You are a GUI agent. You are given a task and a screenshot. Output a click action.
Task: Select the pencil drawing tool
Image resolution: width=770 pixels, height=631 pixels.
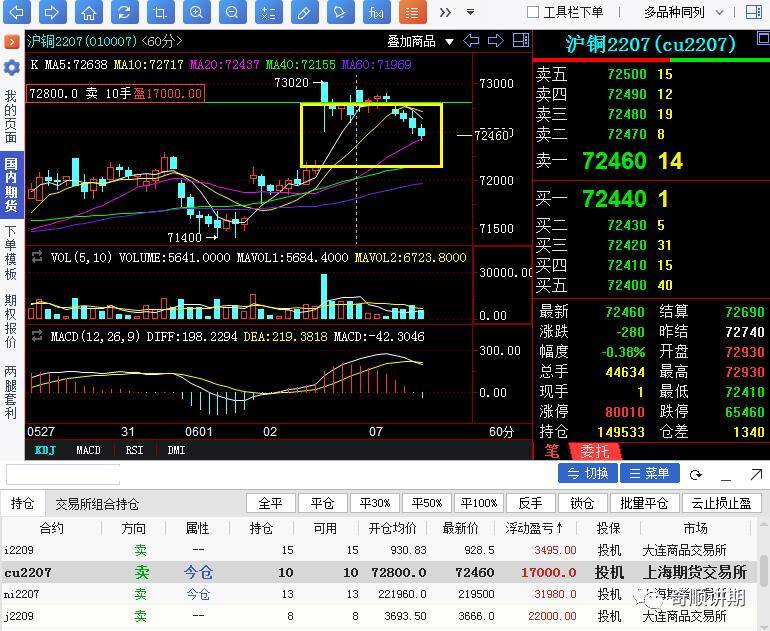click(304, 12)
